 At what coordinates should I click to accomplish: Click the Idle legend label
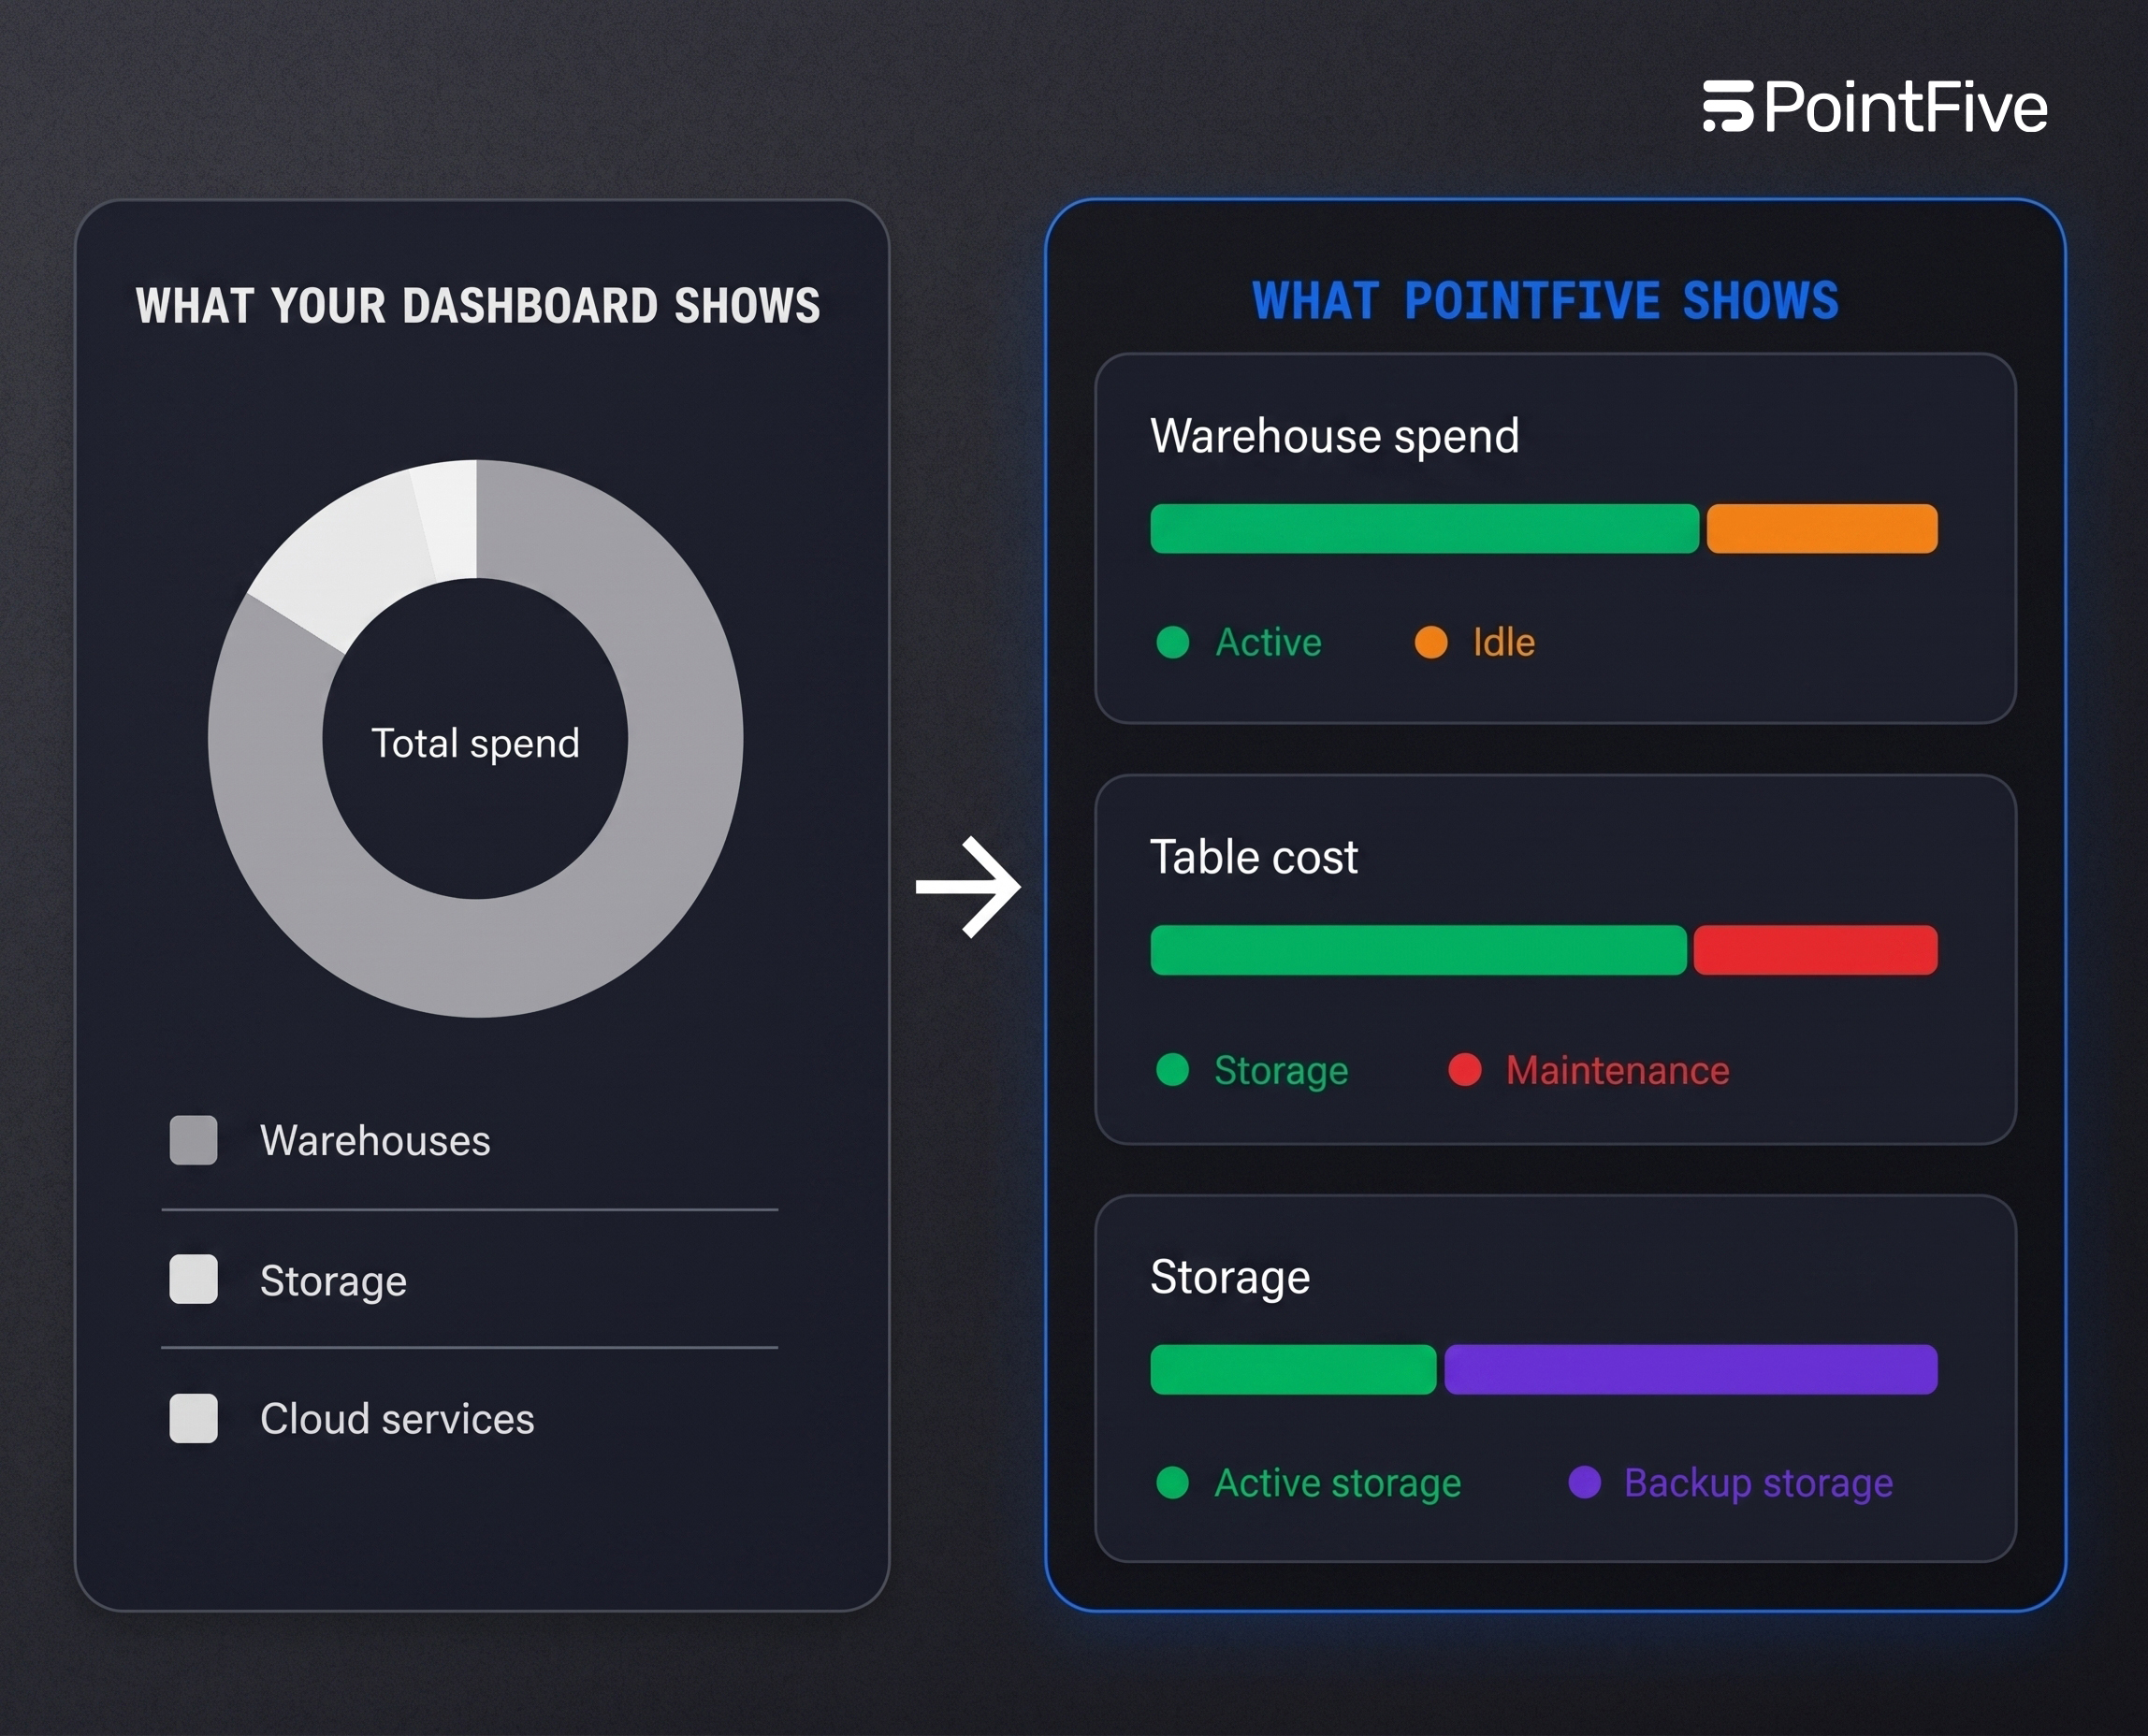pyautogui.click(x=1504, y=642)
